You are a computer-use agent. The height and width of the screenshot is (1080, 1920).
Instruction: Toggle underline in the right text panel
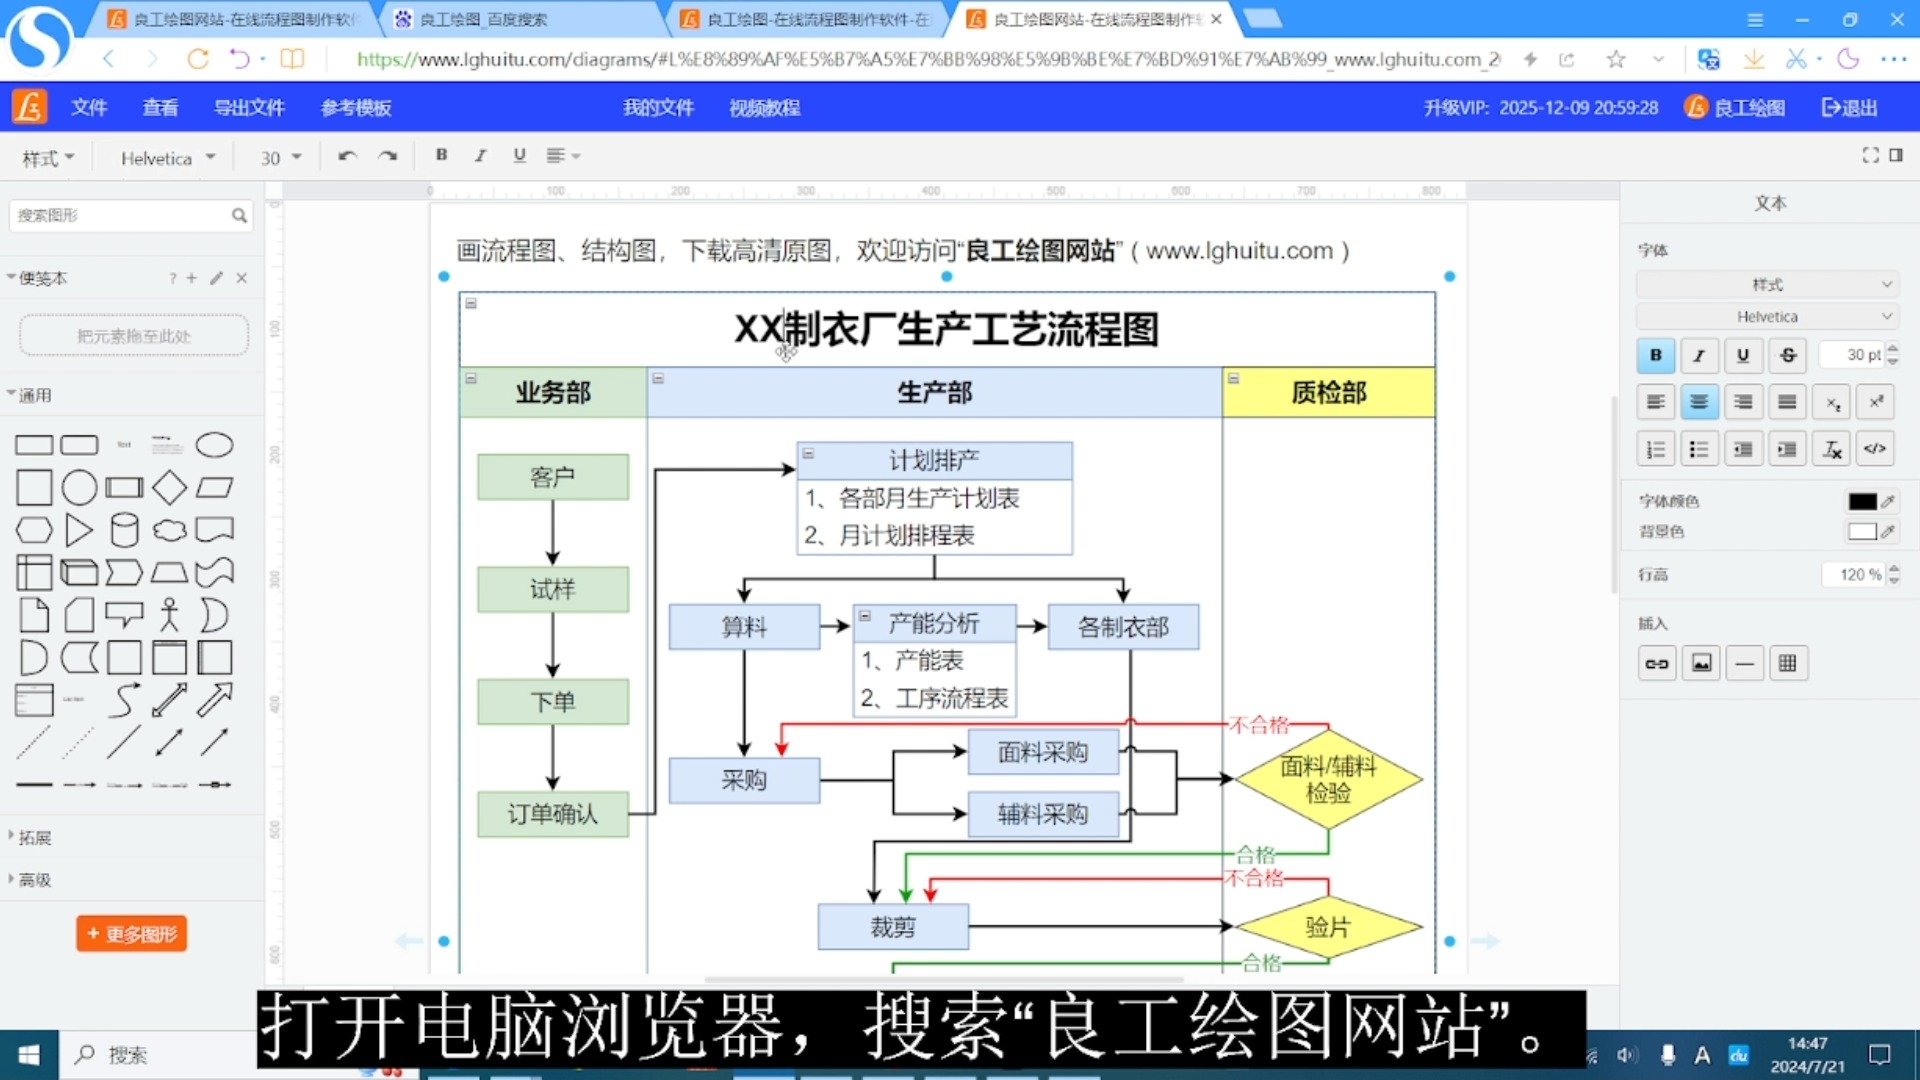click(x=1744, y=355)
